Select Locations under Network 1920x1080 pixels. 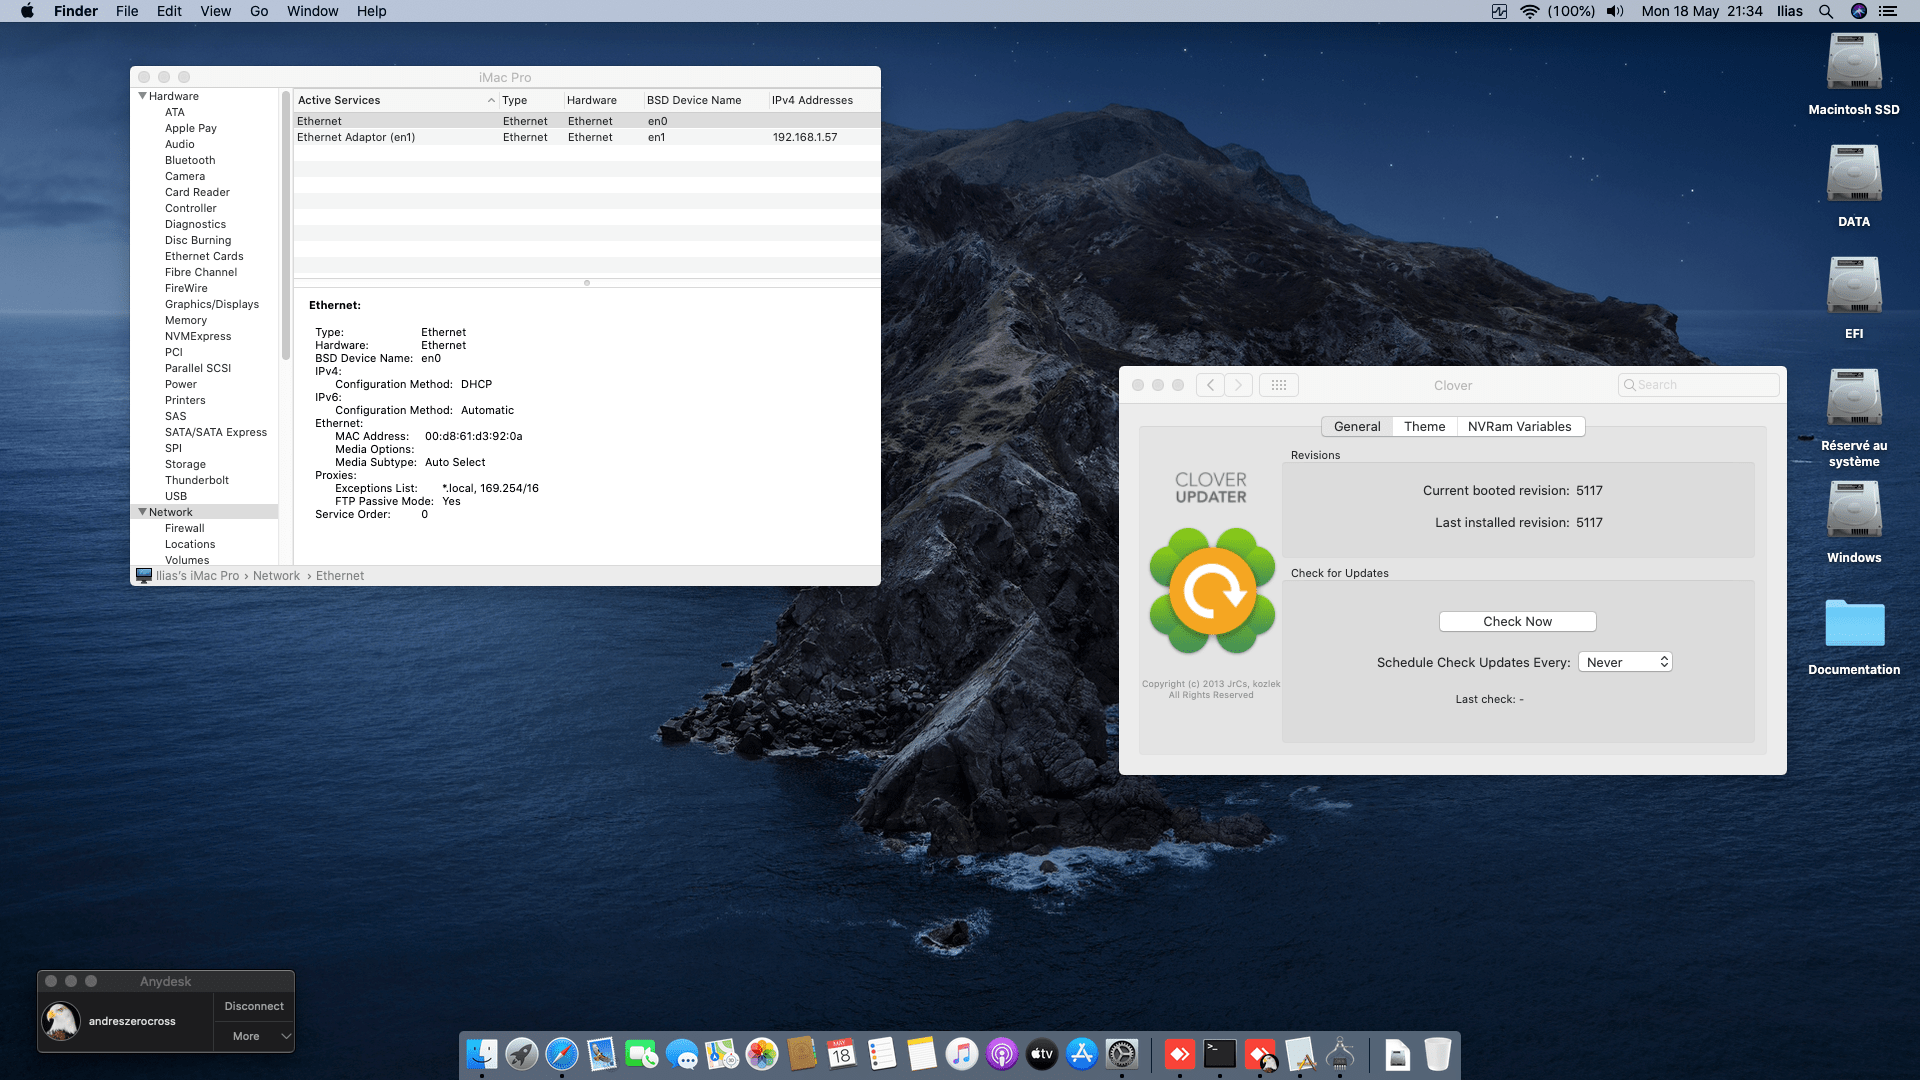point(190,544)
